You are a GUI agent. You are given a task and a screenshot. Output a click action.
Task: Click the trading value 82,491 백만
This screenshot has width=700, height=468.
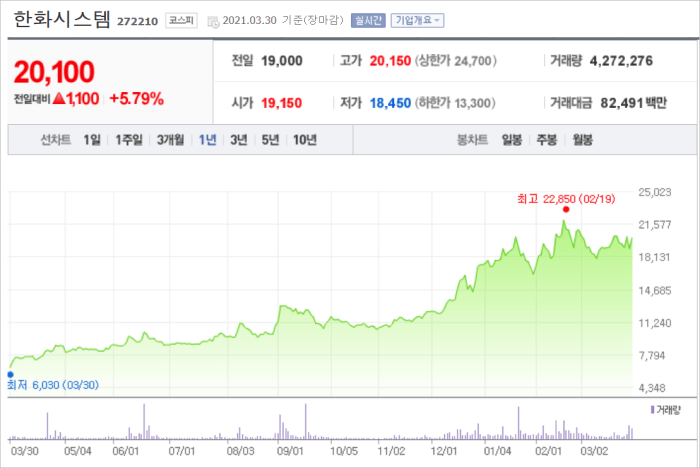click(633, 103)
